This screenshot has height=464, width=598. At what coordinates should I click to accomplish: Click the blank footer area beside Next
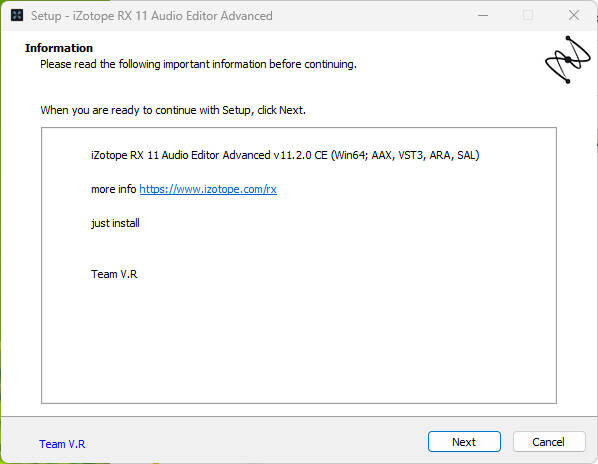pyautogui.click(x=256, y=442)
